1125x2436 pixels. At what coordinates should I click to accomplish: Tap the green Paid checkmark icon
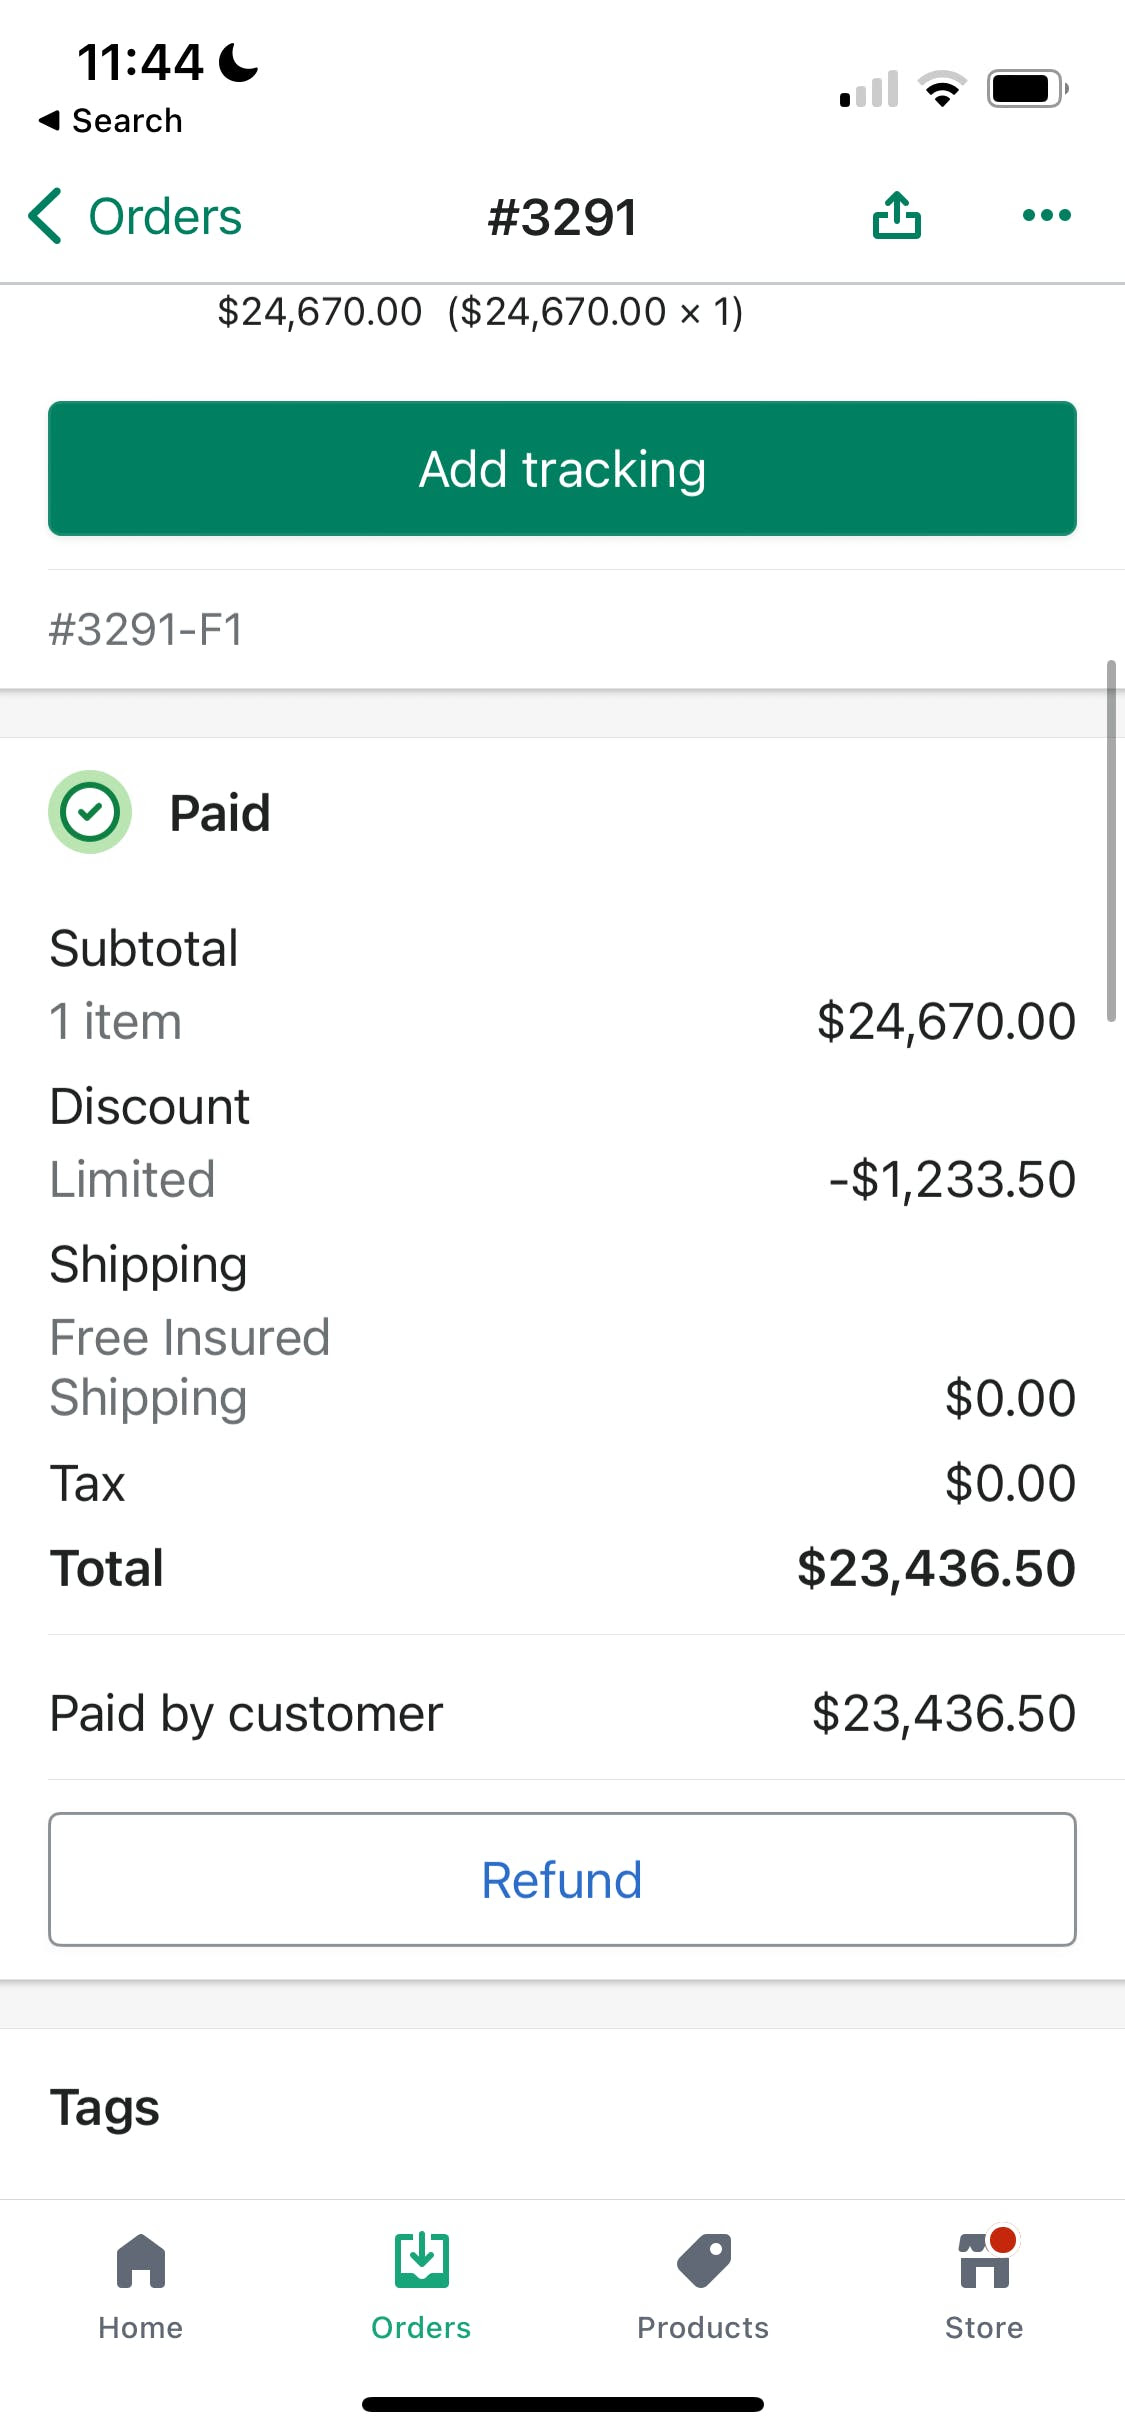(x=90, y=812)
